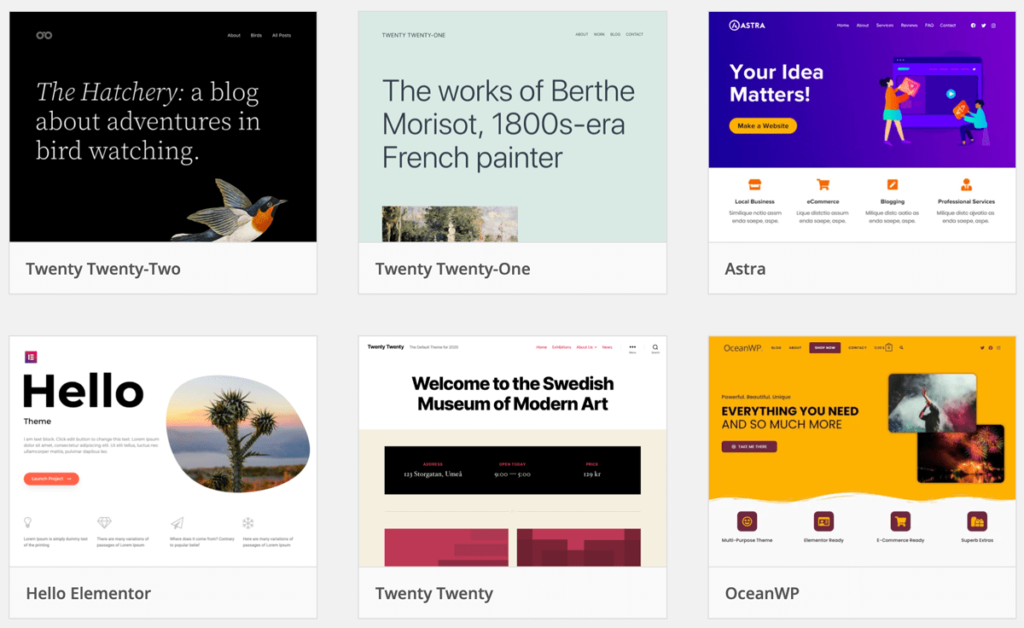This screenshot has width=1024, height=628.
Task: Click the play icon in Astra illustration
Action: click(x=951, y=94)
